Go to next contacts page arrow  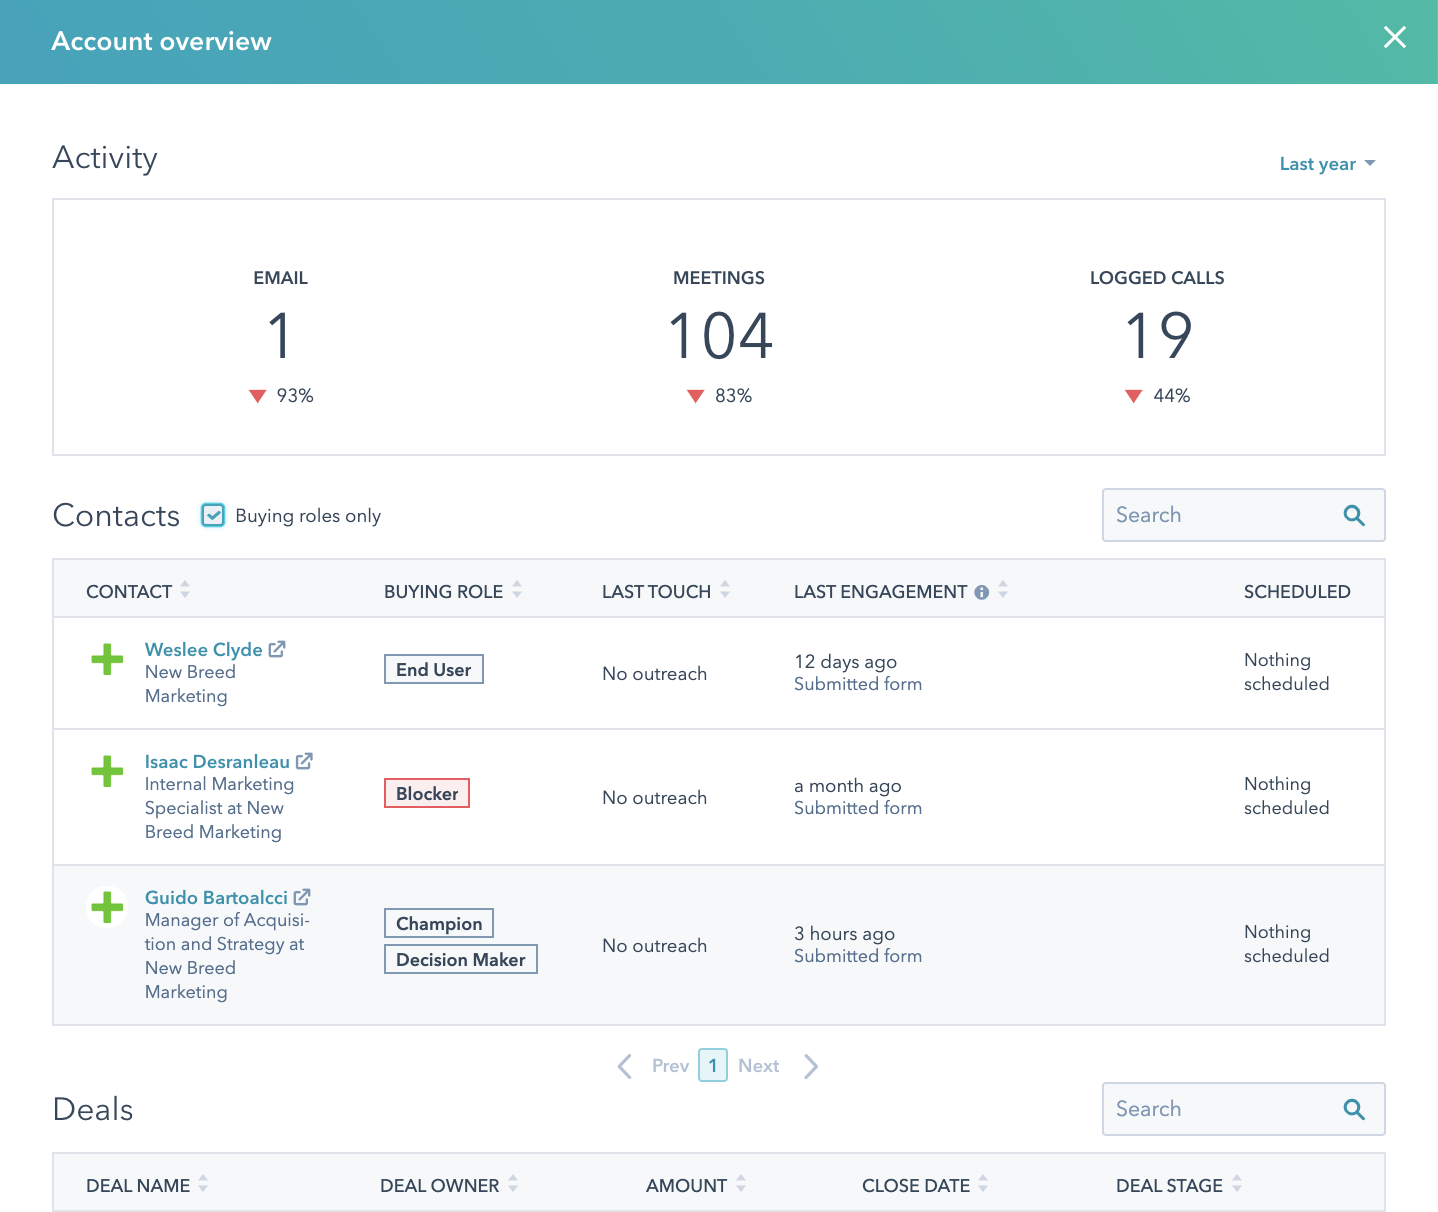coord(810,1066)
